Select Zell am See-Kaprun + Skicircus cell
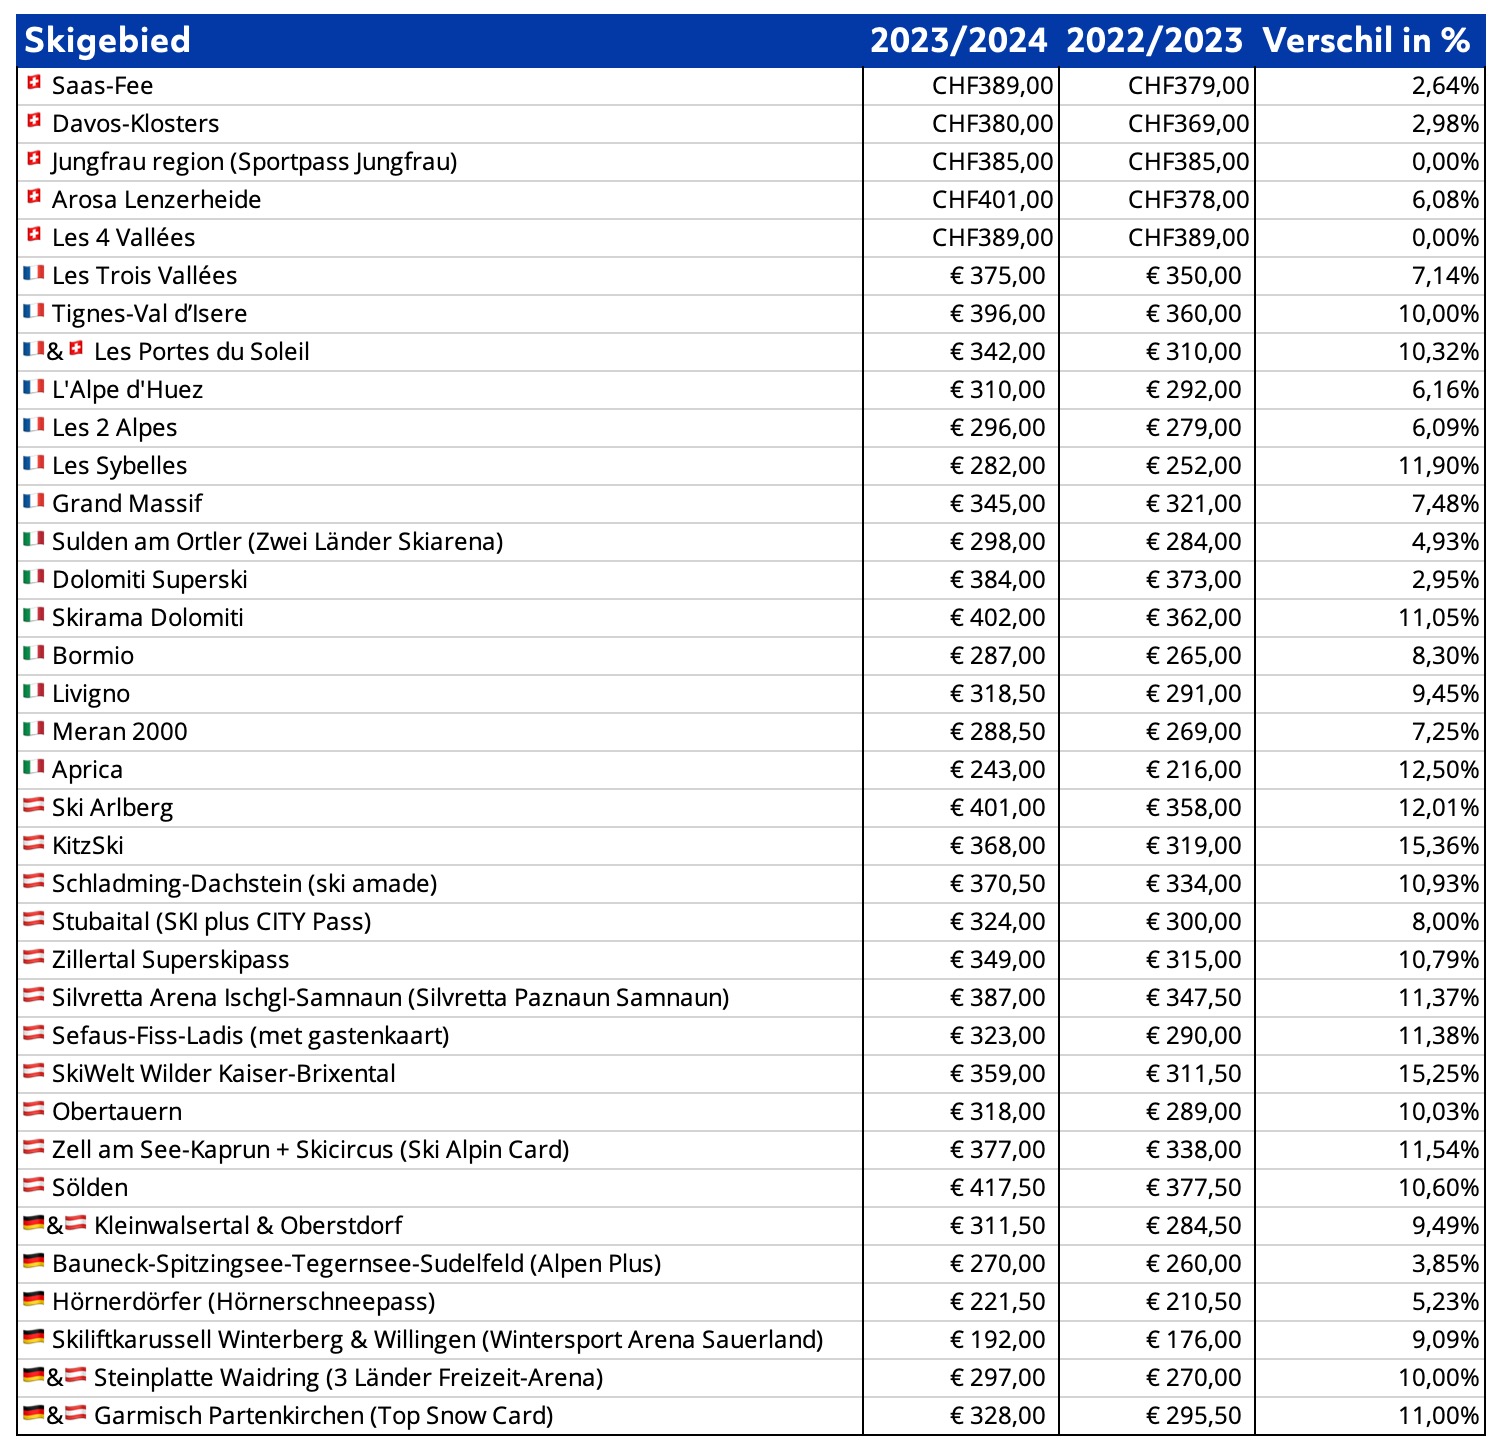Viewport: 1500px width, 1450px height. (440, 1150)
